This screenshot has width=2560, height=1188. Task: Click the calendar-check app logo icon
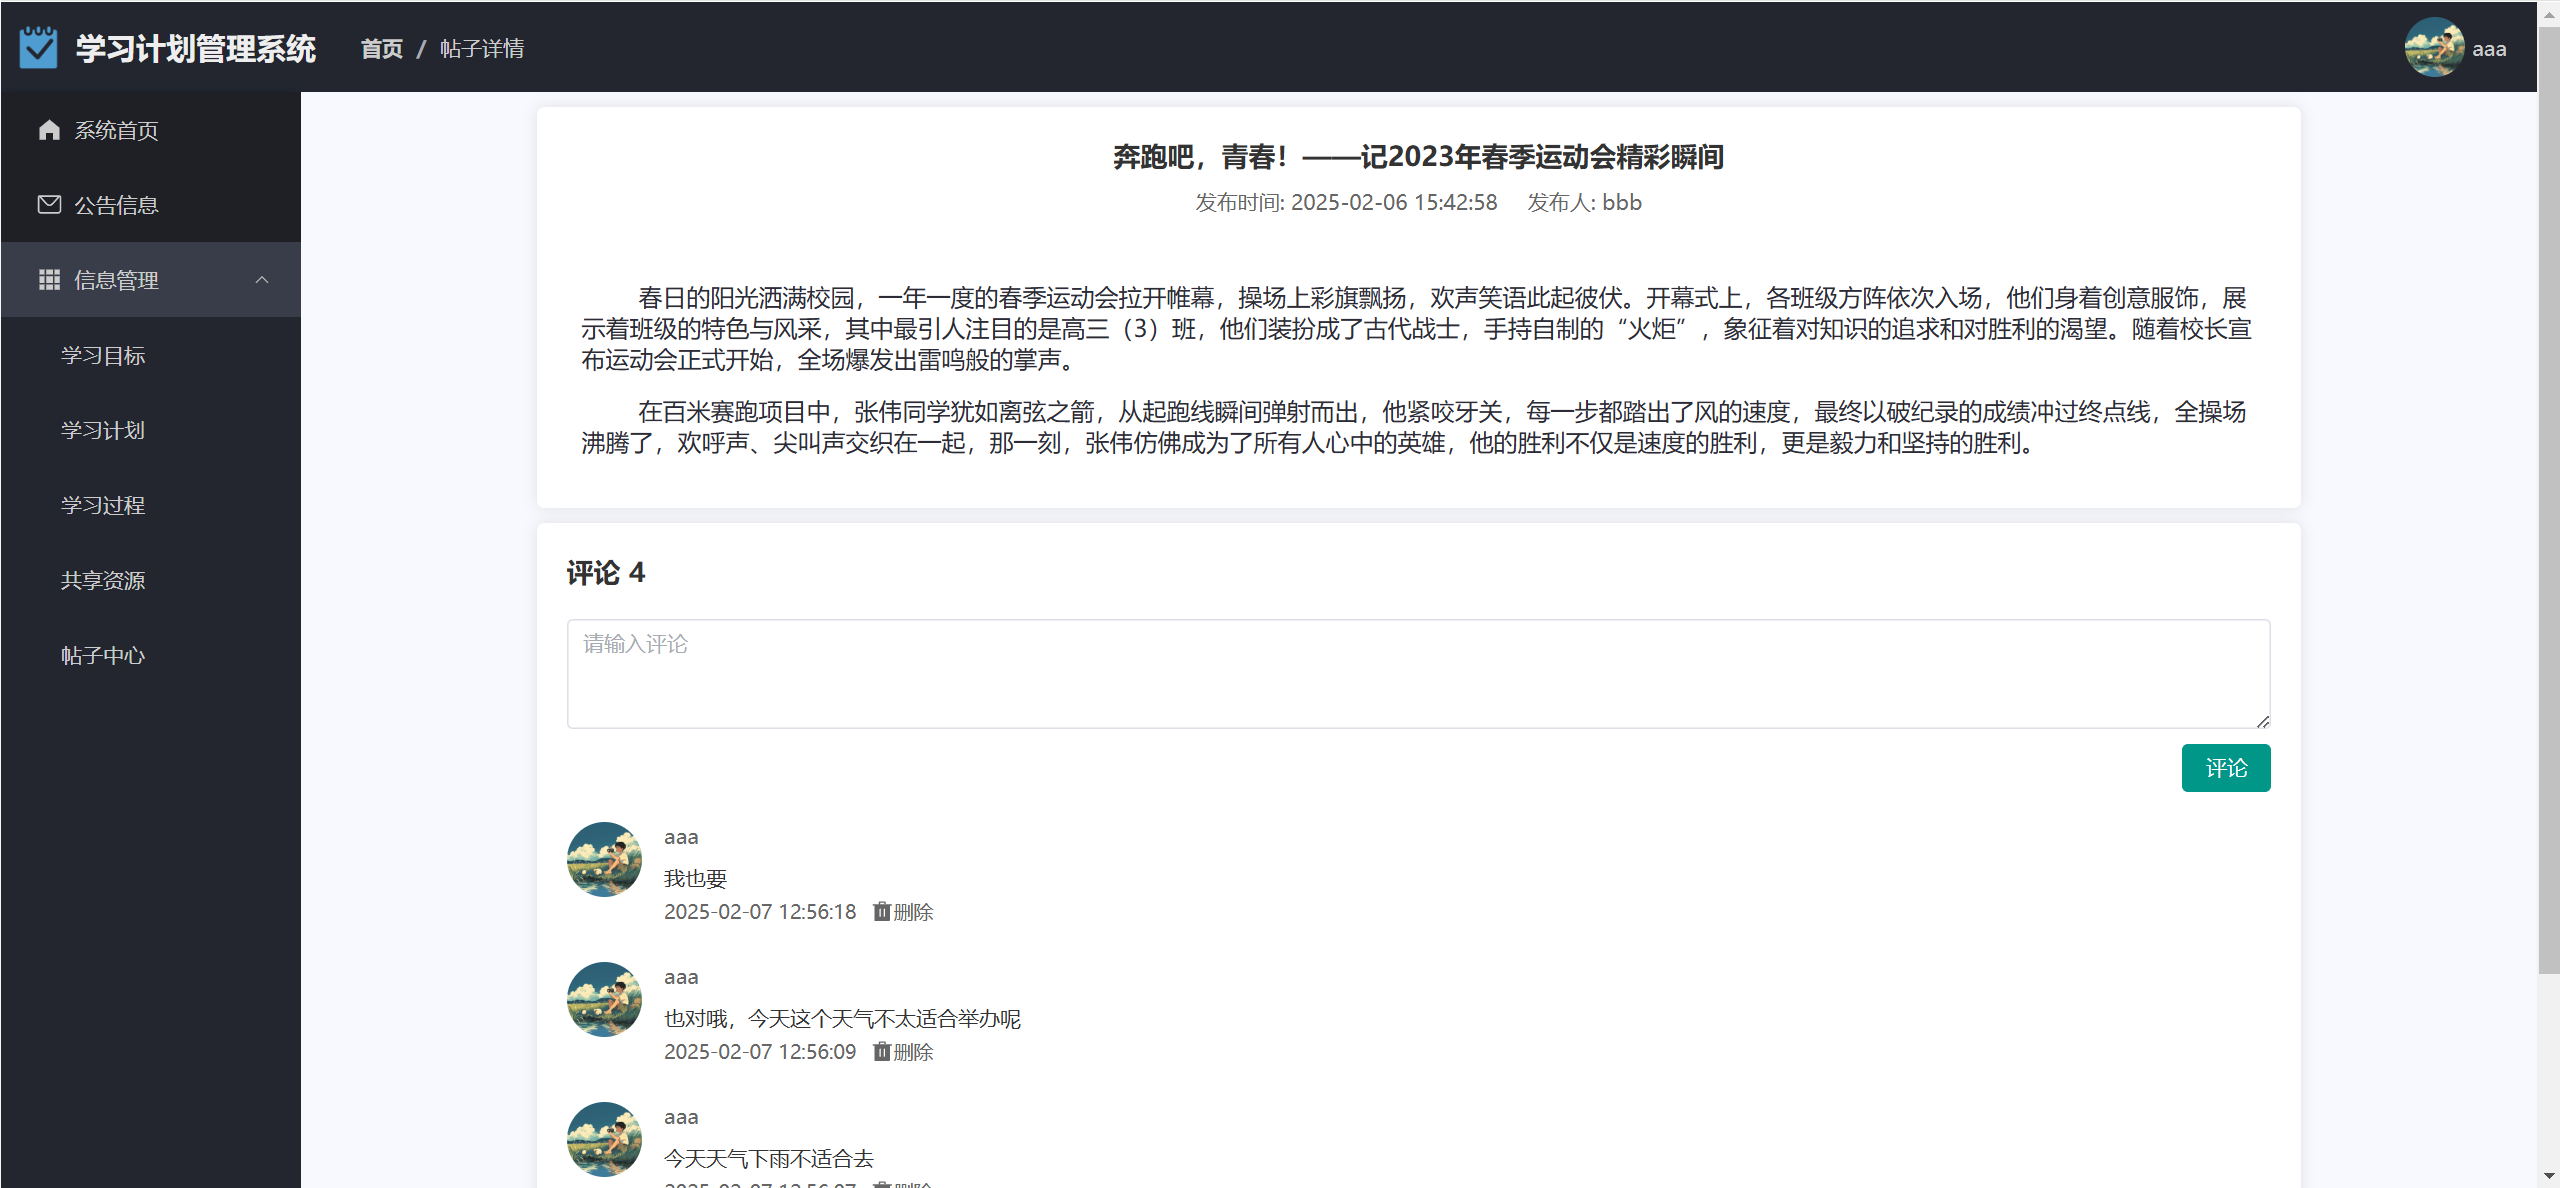coord(38,47)
